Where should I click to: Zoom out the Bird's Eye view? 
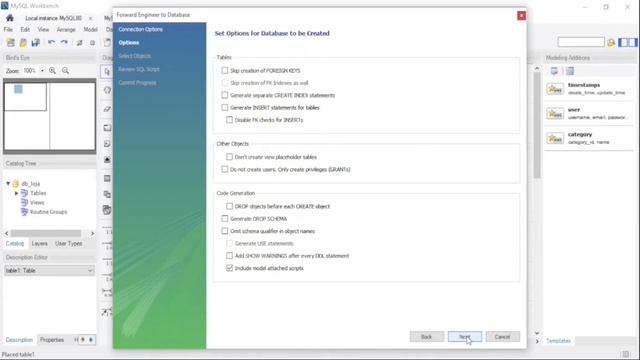tap(65, 71)
